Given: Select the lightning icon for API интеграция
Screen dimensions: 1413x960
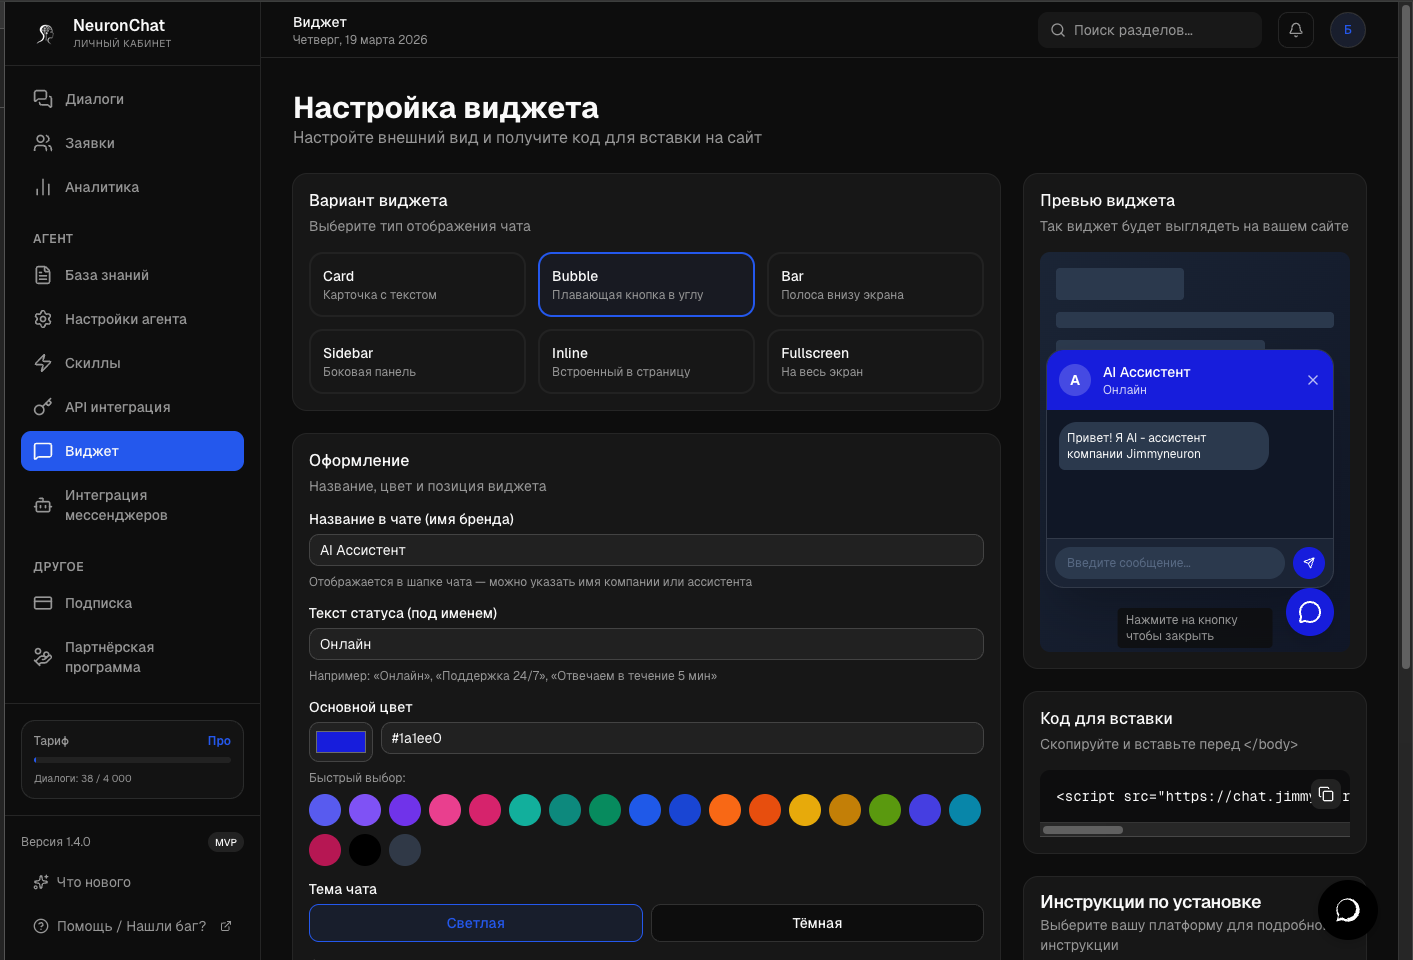Looking at the screenshot, I should [42, 406].
